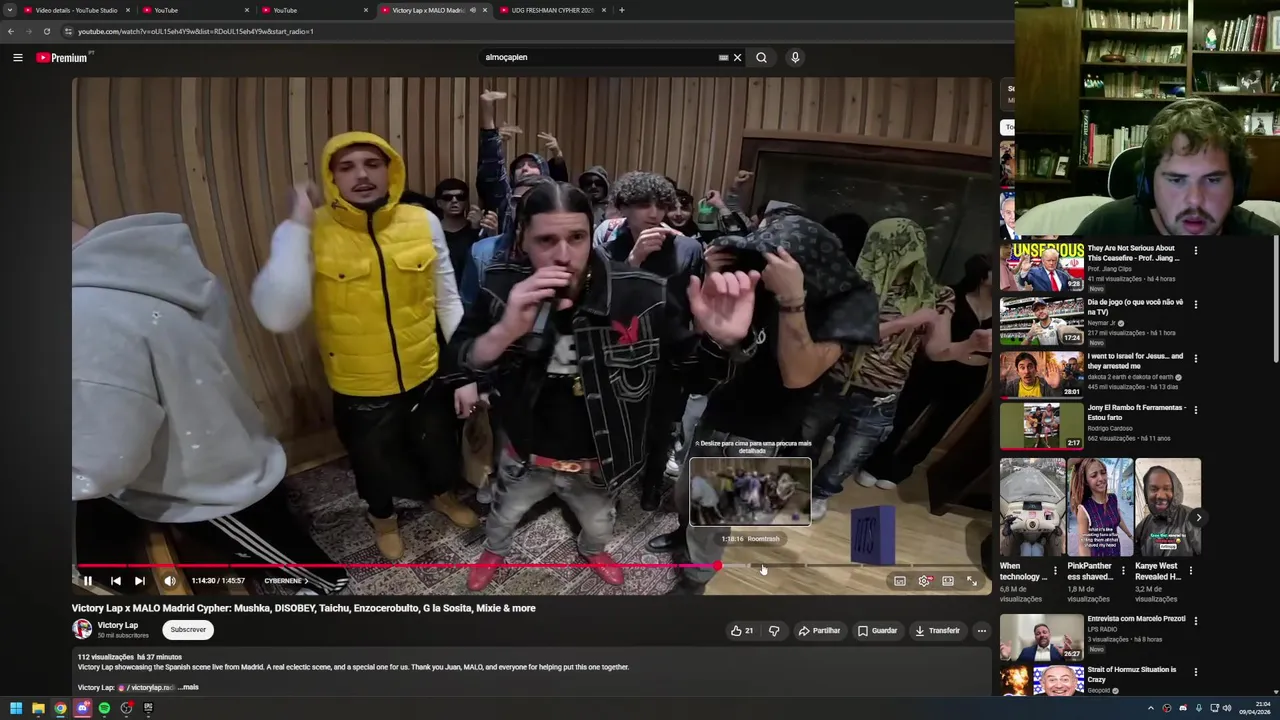Open Victory Lap channel name link
Image resolution: width=1280 pixels, height=720 pixels.
118,625
